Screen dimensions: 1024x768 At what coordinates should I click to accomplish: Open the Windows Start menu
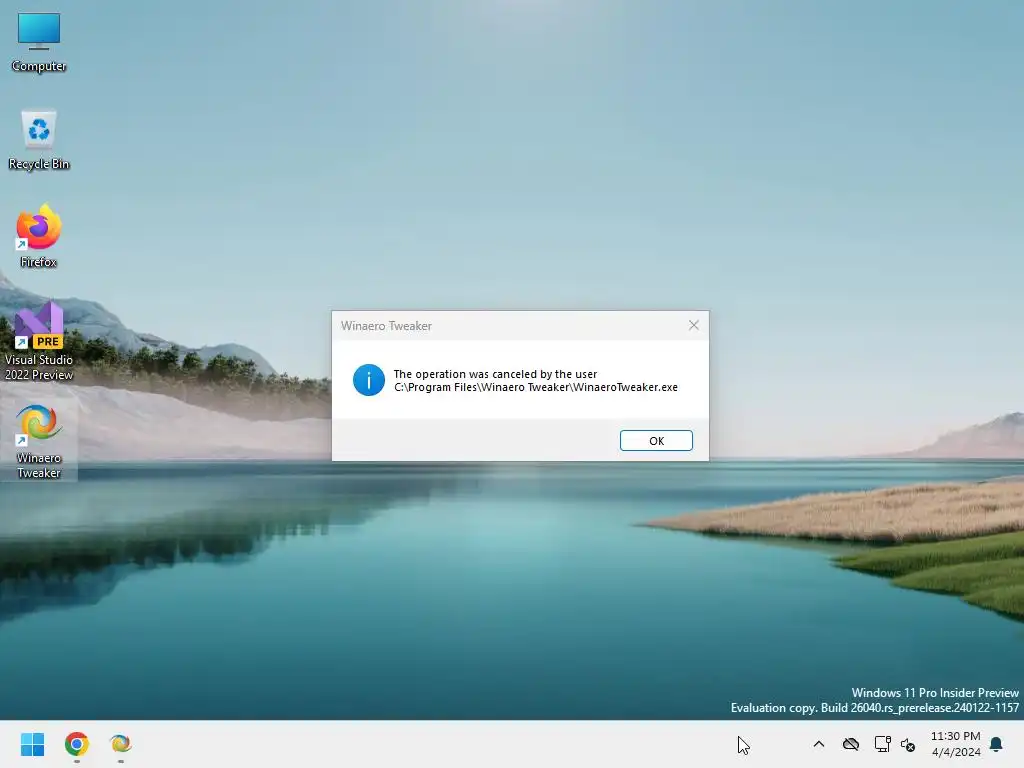click(x=32, y=744)
